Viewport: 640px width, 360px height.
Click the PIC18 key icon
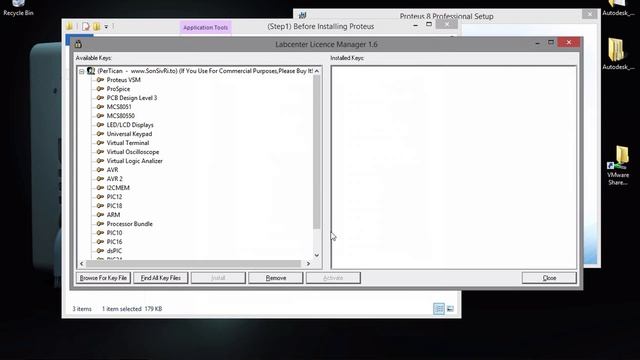[100, 205]
